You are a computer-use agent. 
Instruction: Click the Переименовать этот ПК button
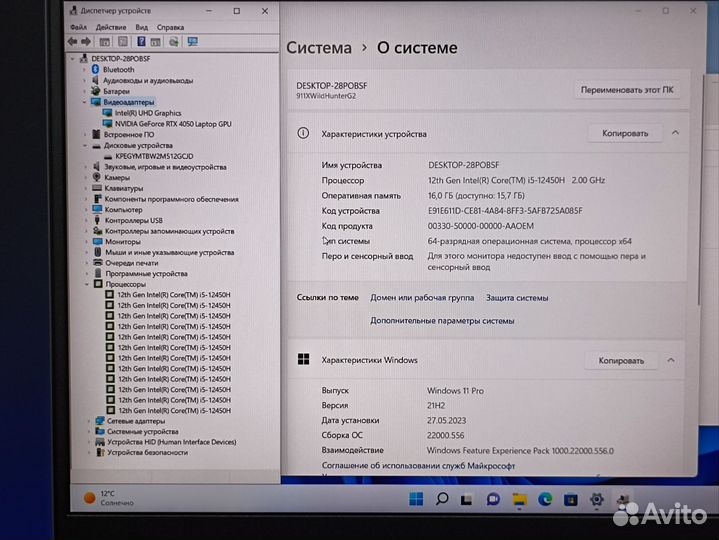(627, 90)
